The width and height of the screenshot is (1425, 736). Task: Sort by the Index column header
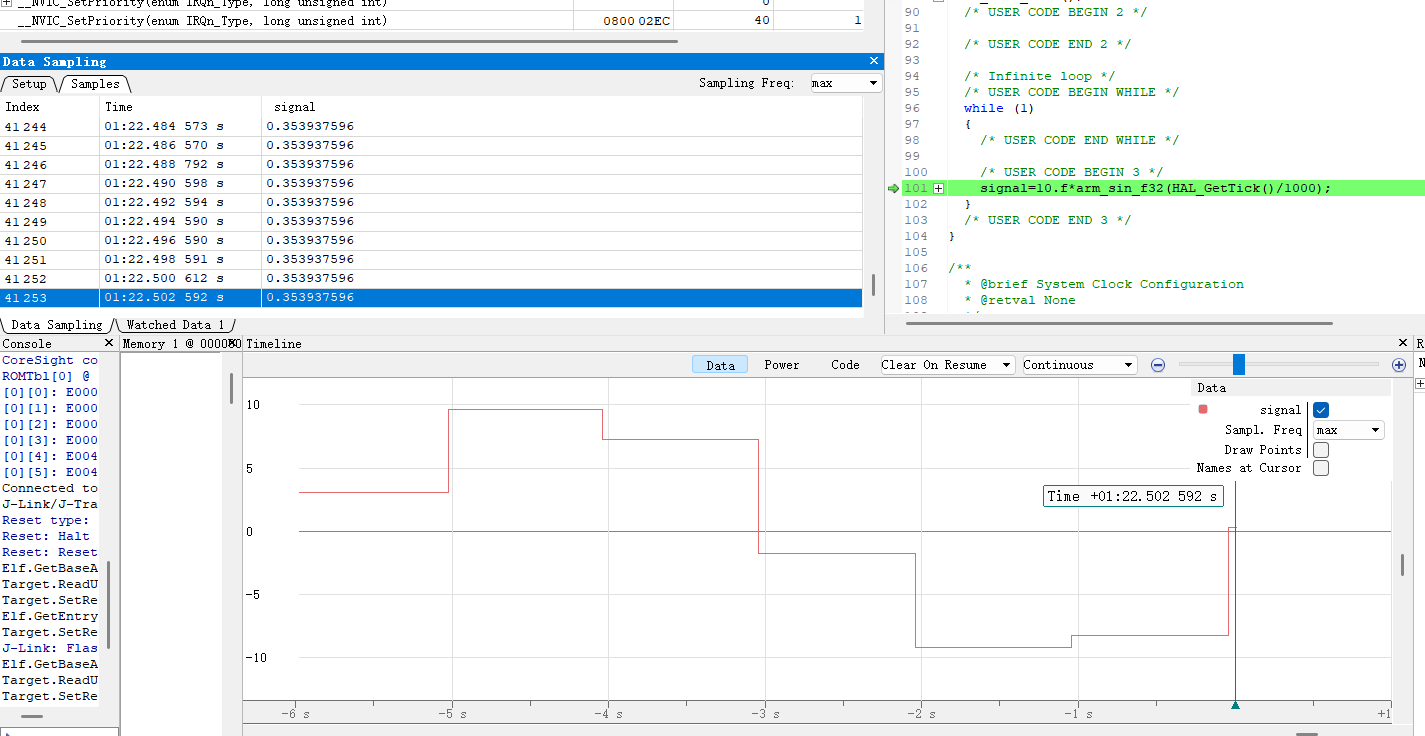point(50,106)
